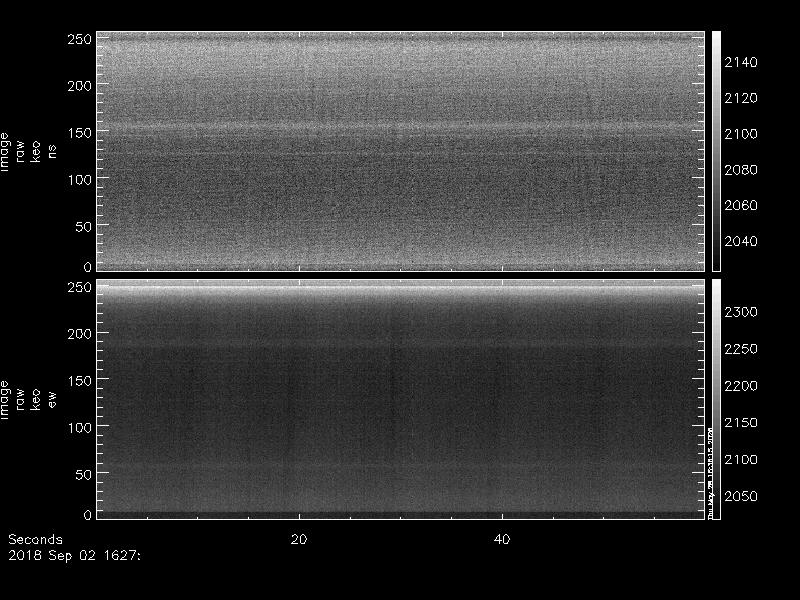Click y-axis tick '150' of ew plot
Viewport: 800px width, 600px height.
80,381
